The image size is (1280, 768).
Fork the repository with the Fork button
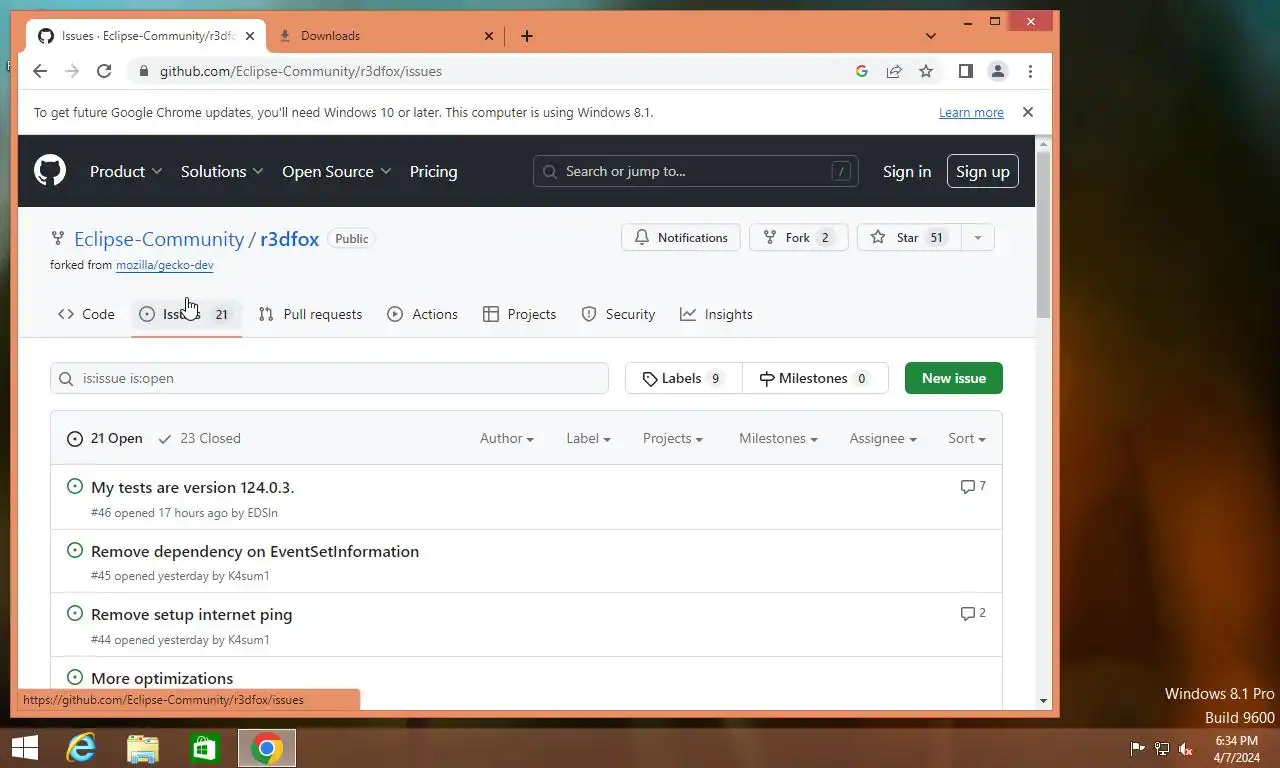click(x=798, y=238)
